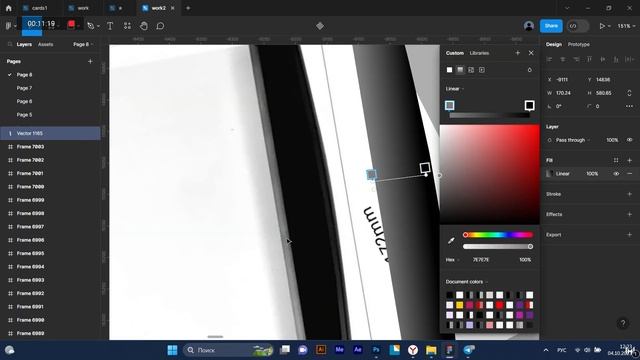
Task: Open the zoom level dropdown
Action: pos(626,26)
